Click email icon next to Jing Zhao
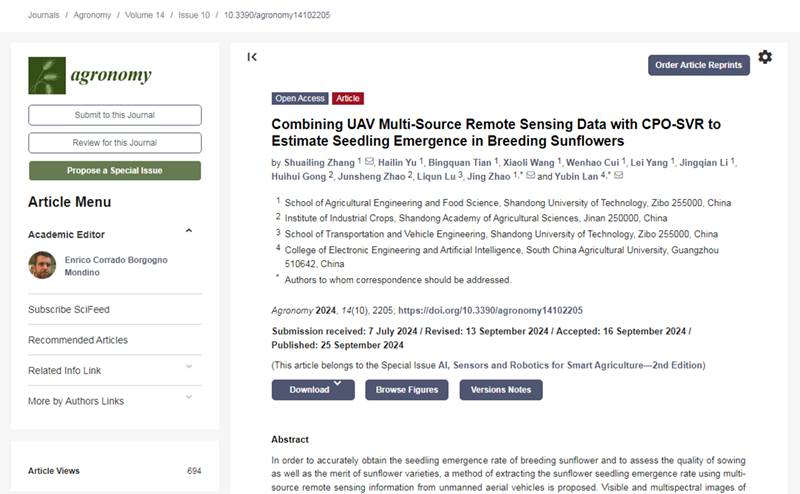Screen dimensions: 800x494 tap(531, 176)
